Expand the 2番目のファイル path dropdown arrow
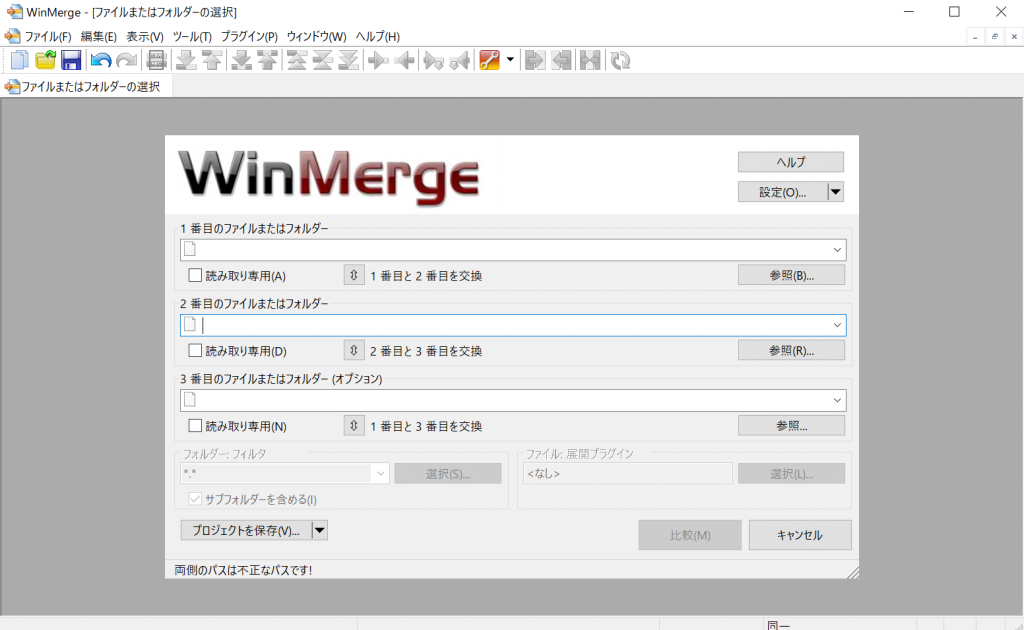Viewport: 1024px width, 630px height. click(x=837, y=325)
